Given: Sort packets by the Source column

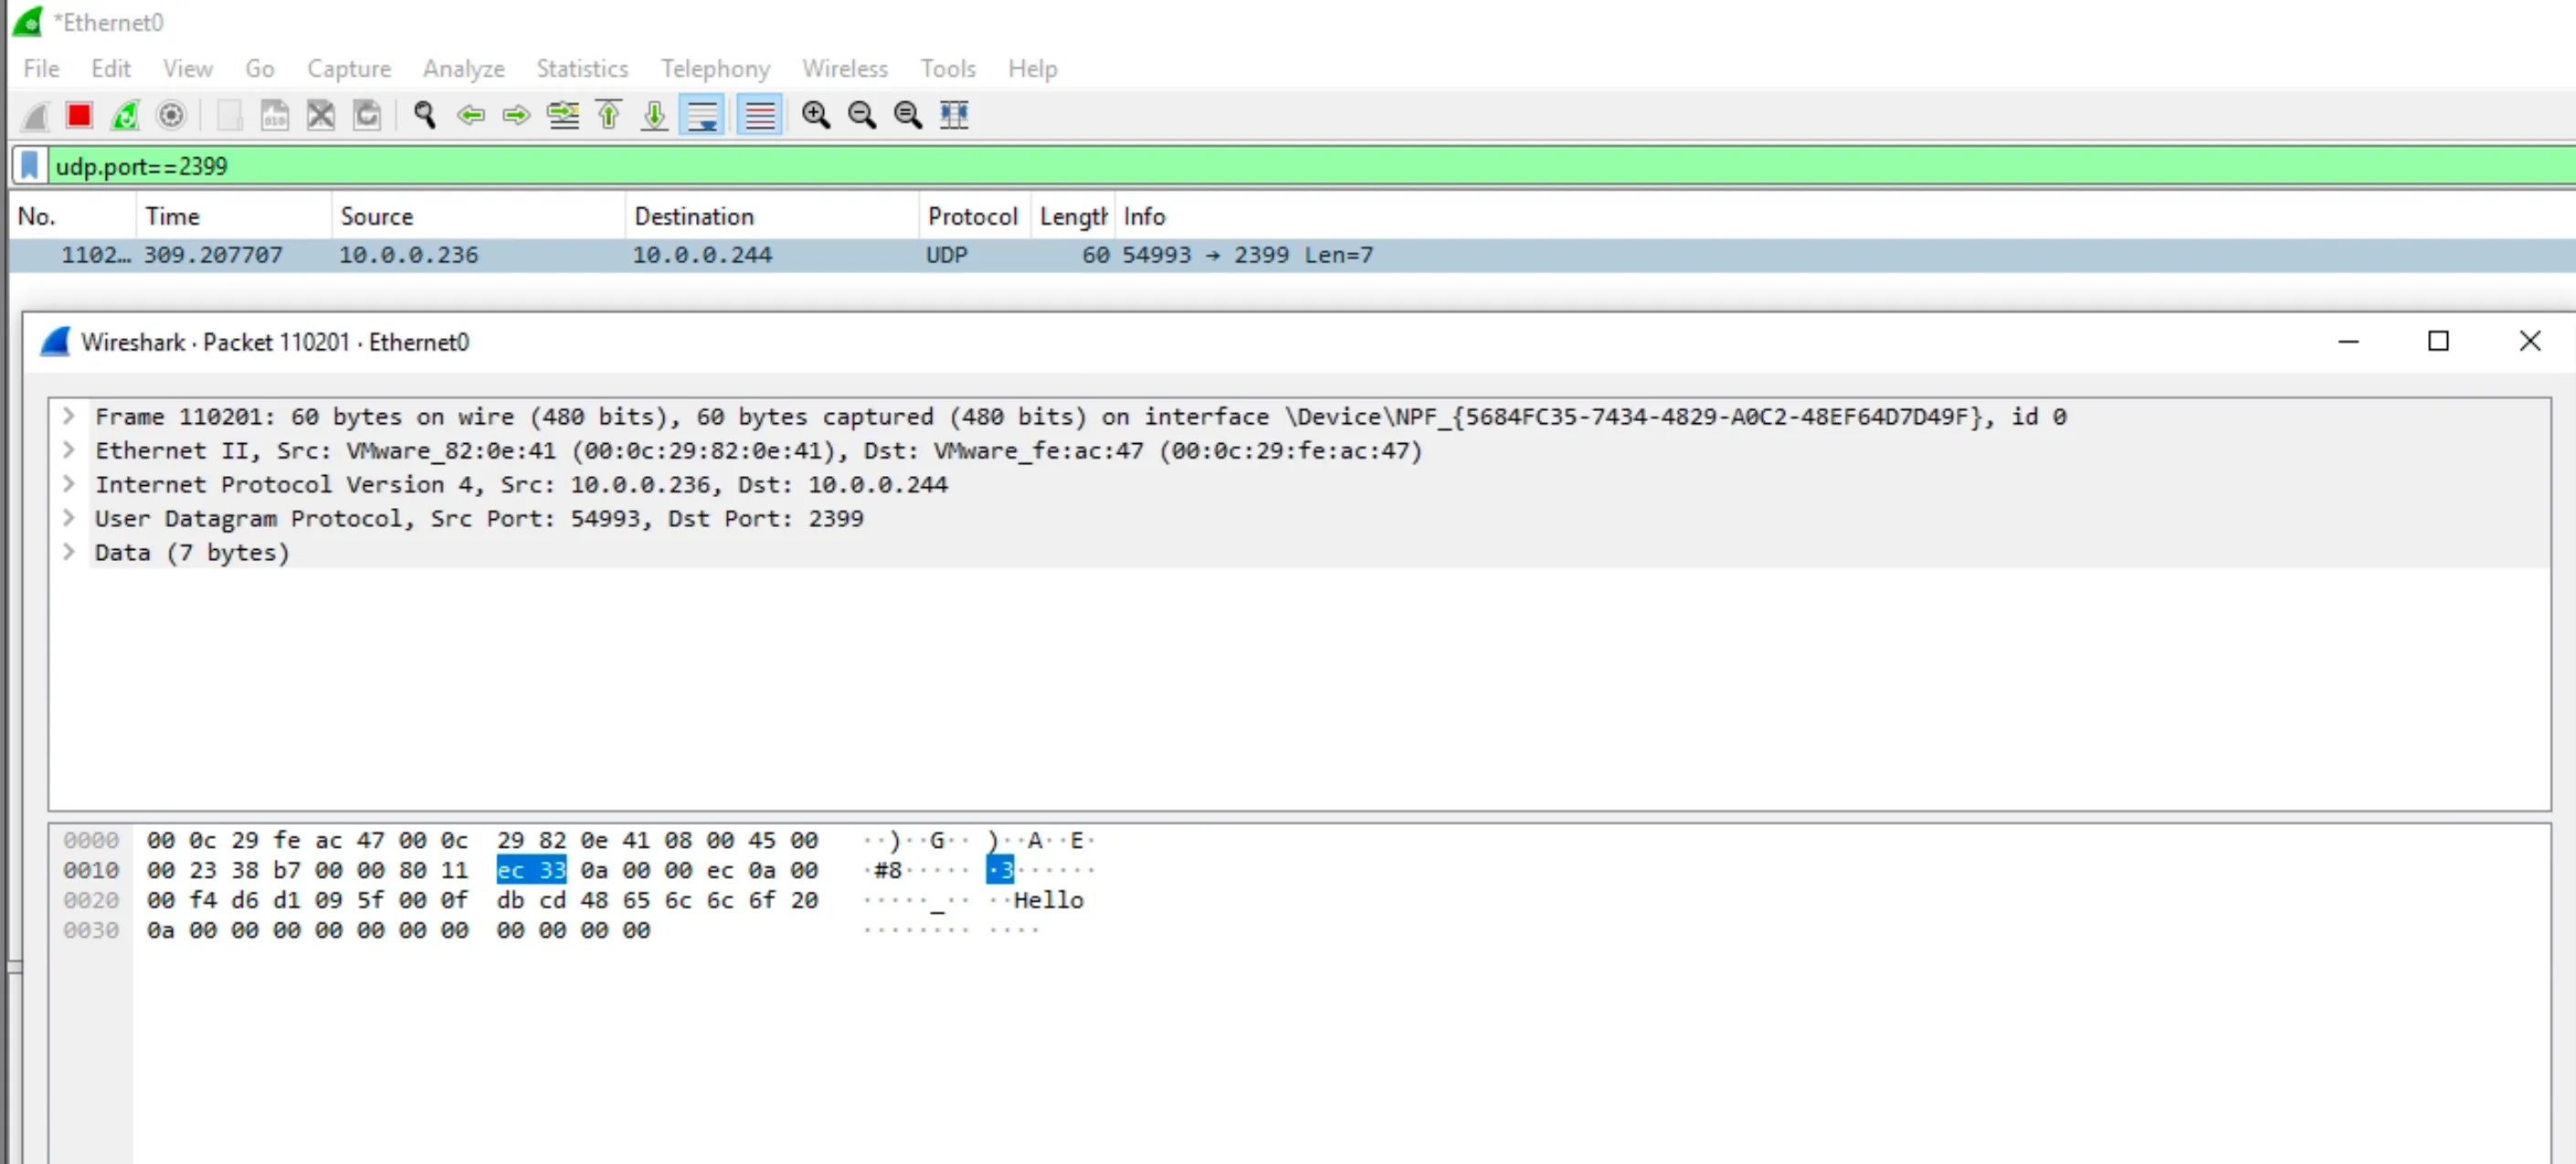Looking at the screenshot, I should [x=478, y=217].
